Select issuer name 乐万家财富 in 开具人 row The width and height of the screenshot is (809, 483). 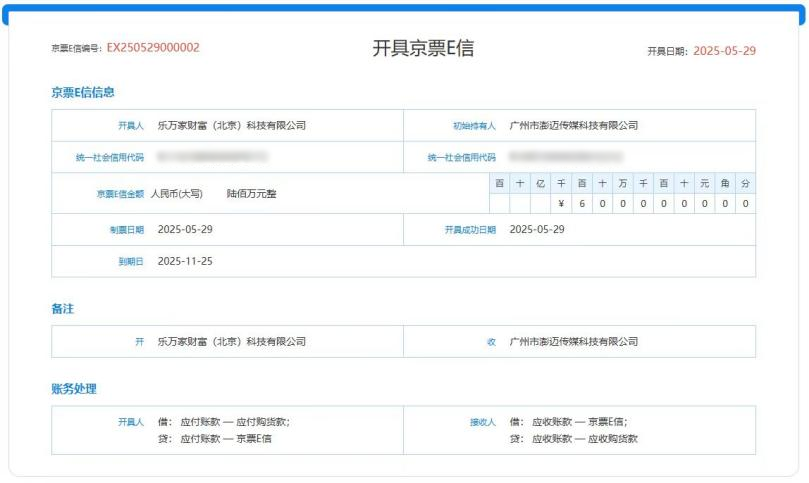(x=232, y=125)
